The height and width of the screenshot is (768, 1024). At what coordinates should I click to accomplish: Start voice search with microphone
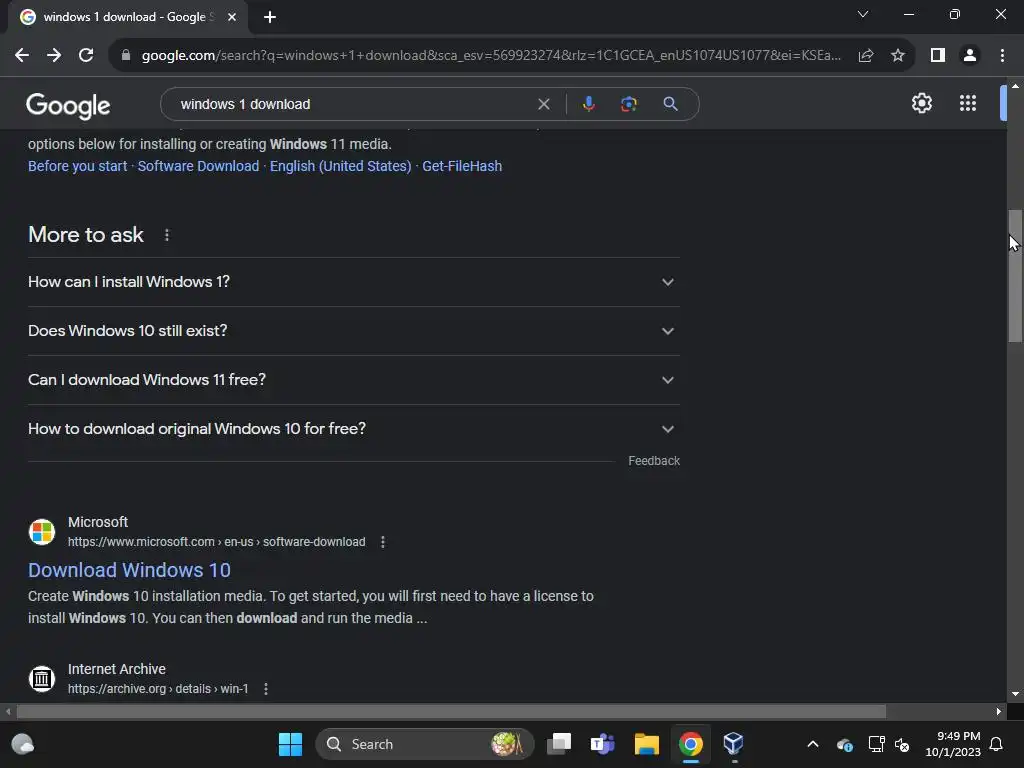[588, 104]
